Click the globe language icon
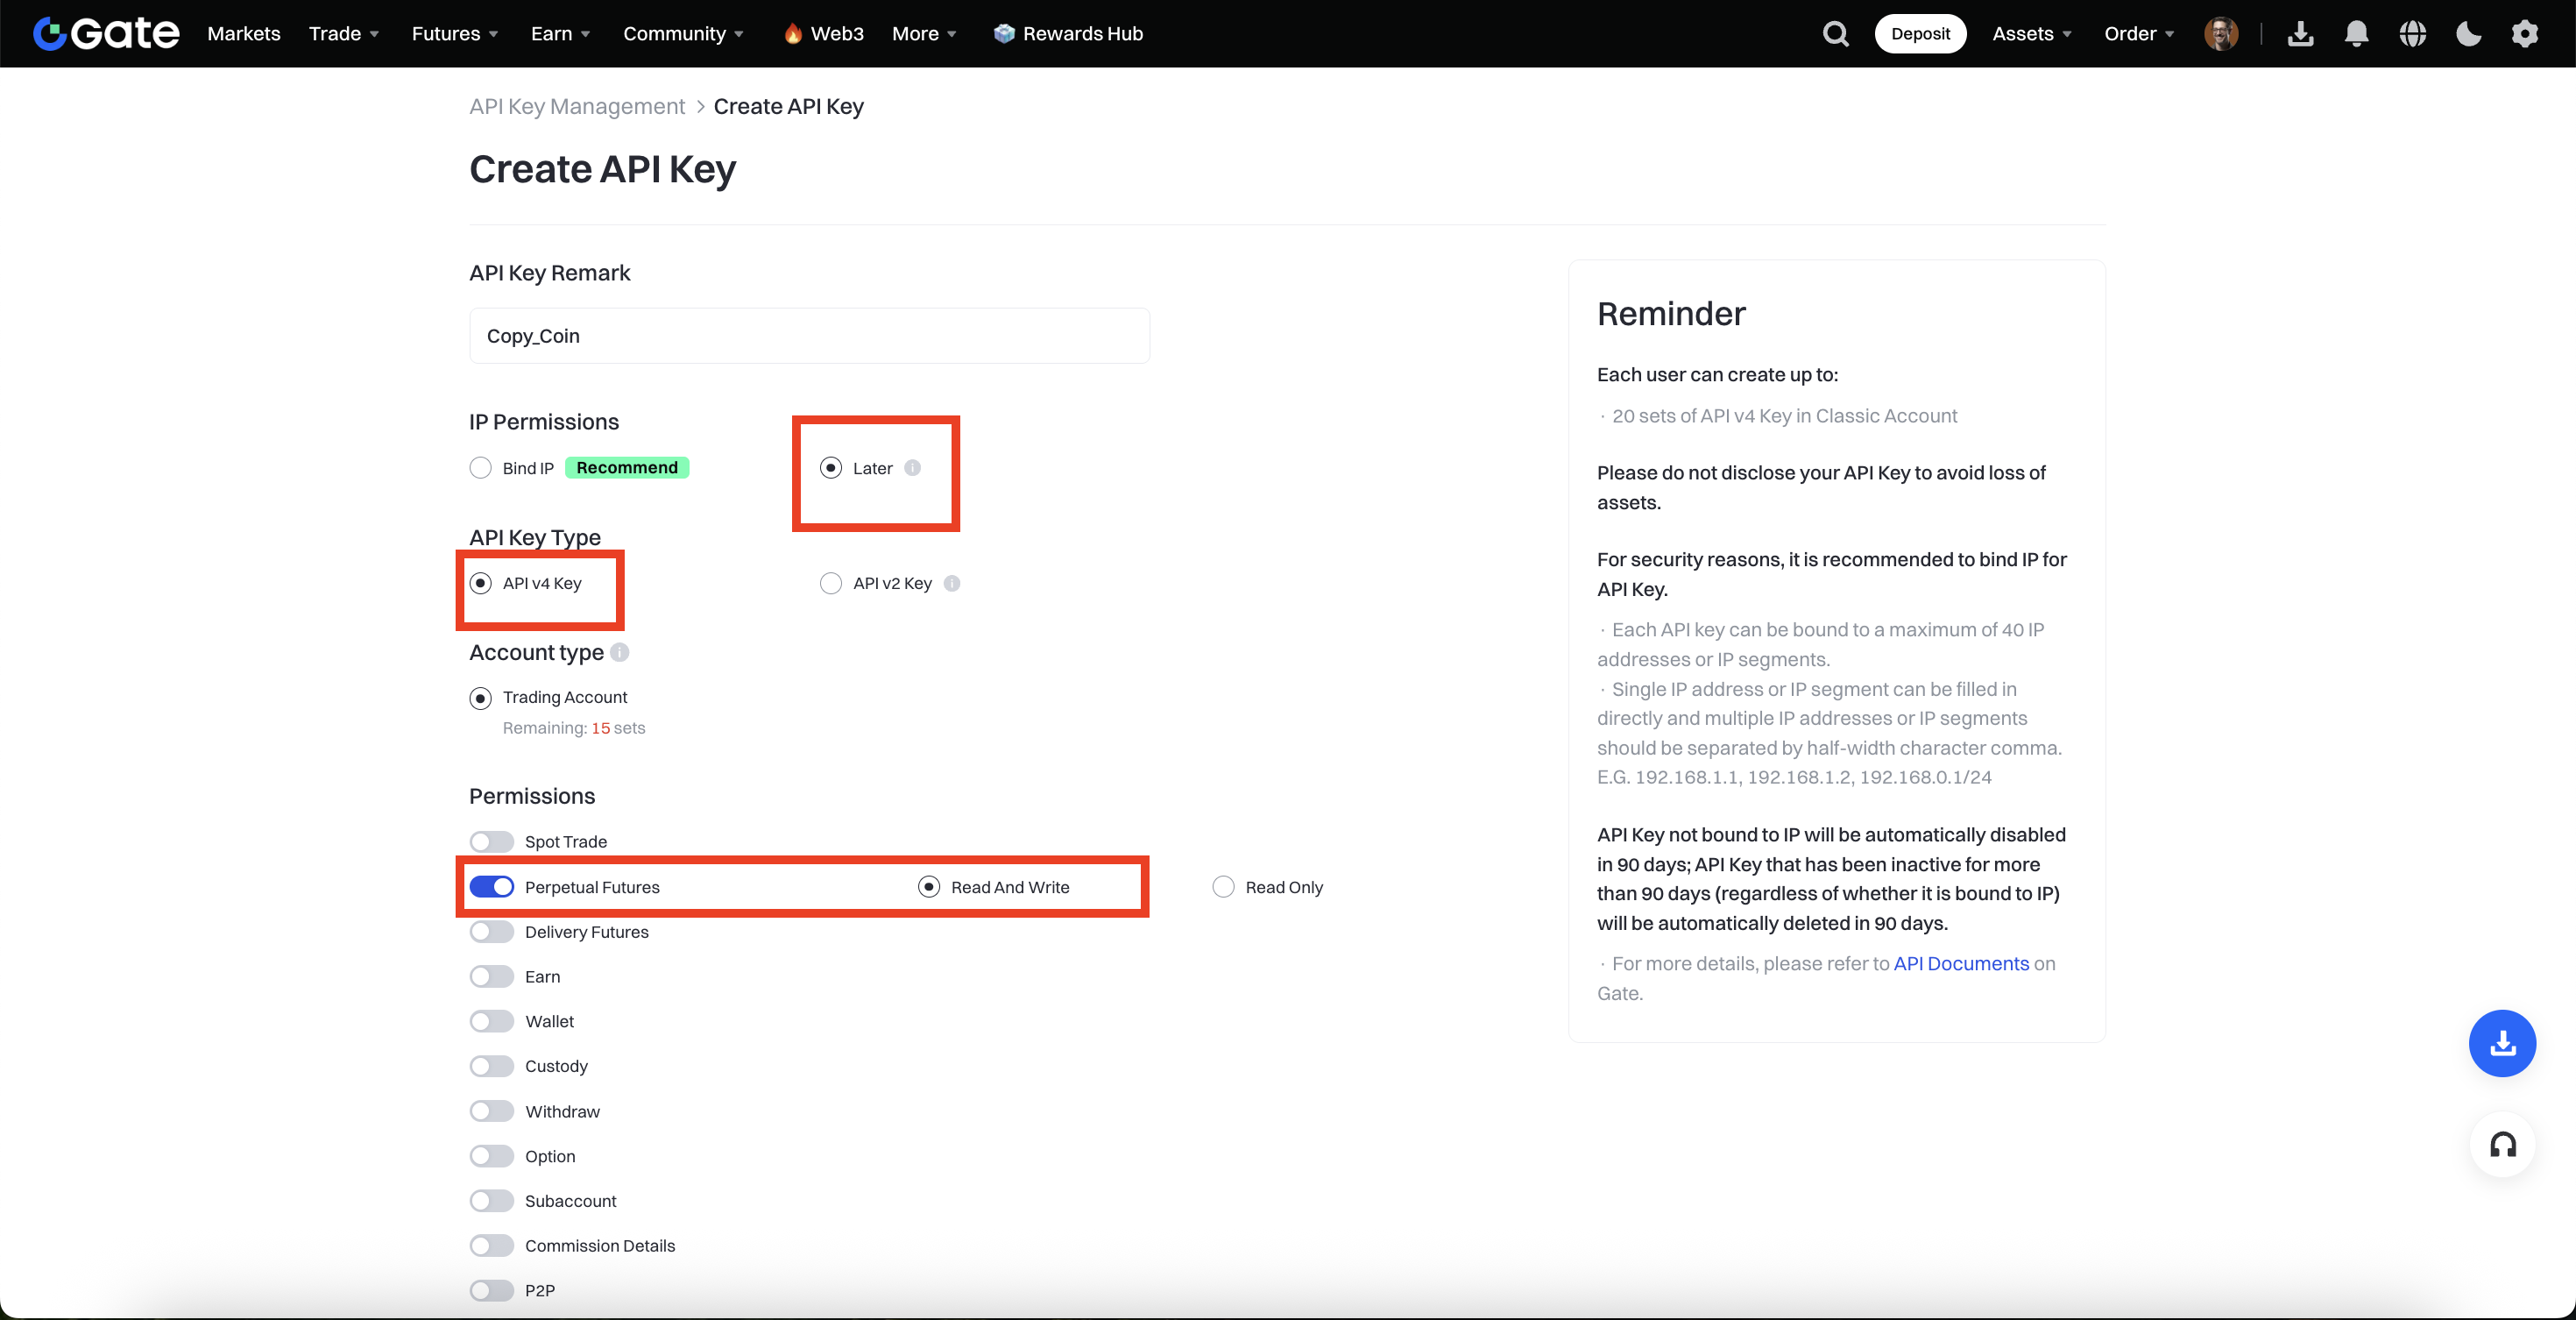Screen dimensions: 2576x1320 [2412, 34]
